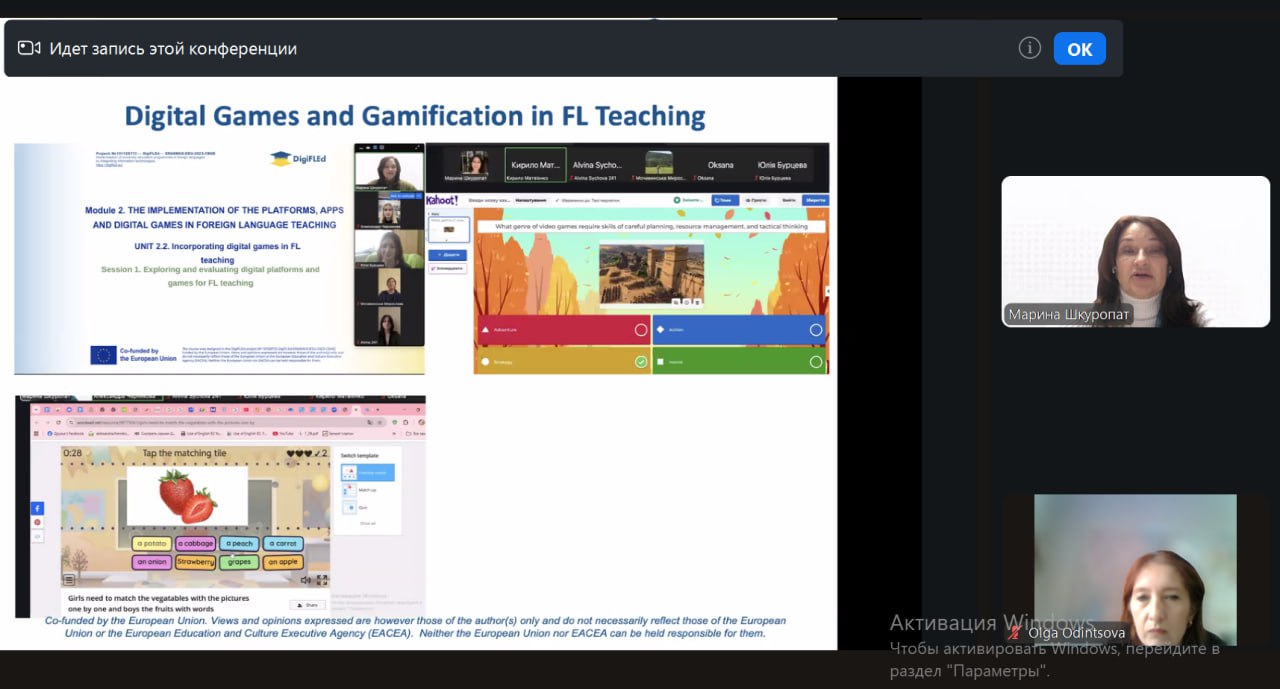
Task: Click the camera recording icon in banner
Action: pyautogui.click(x=29, y=48)
